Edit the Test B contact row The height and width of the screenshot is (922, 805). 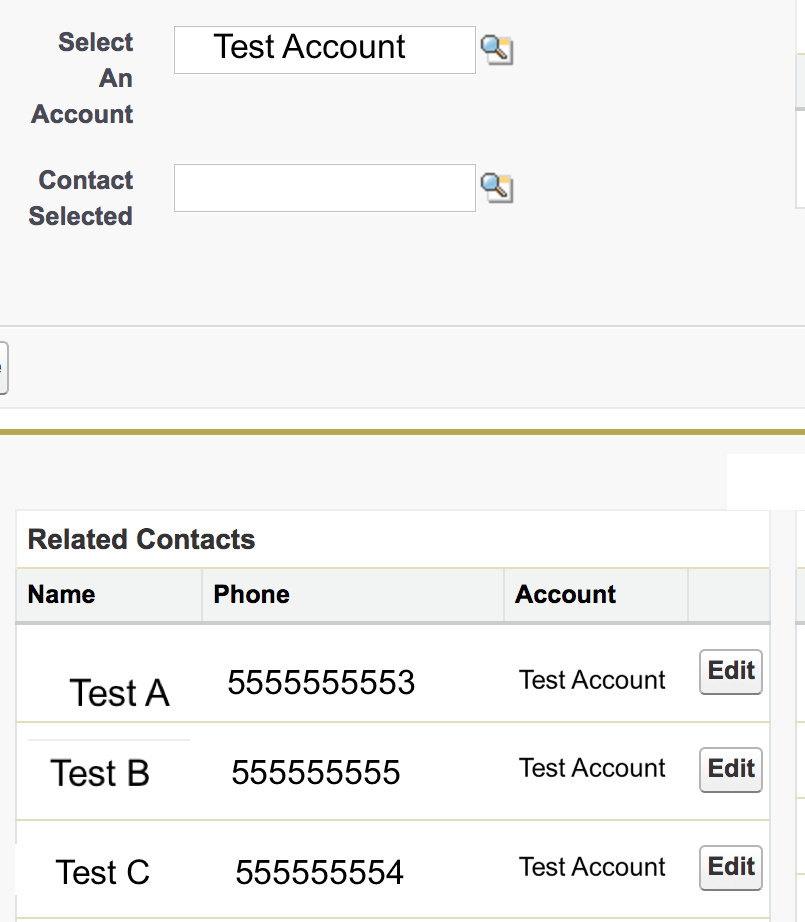730,769
